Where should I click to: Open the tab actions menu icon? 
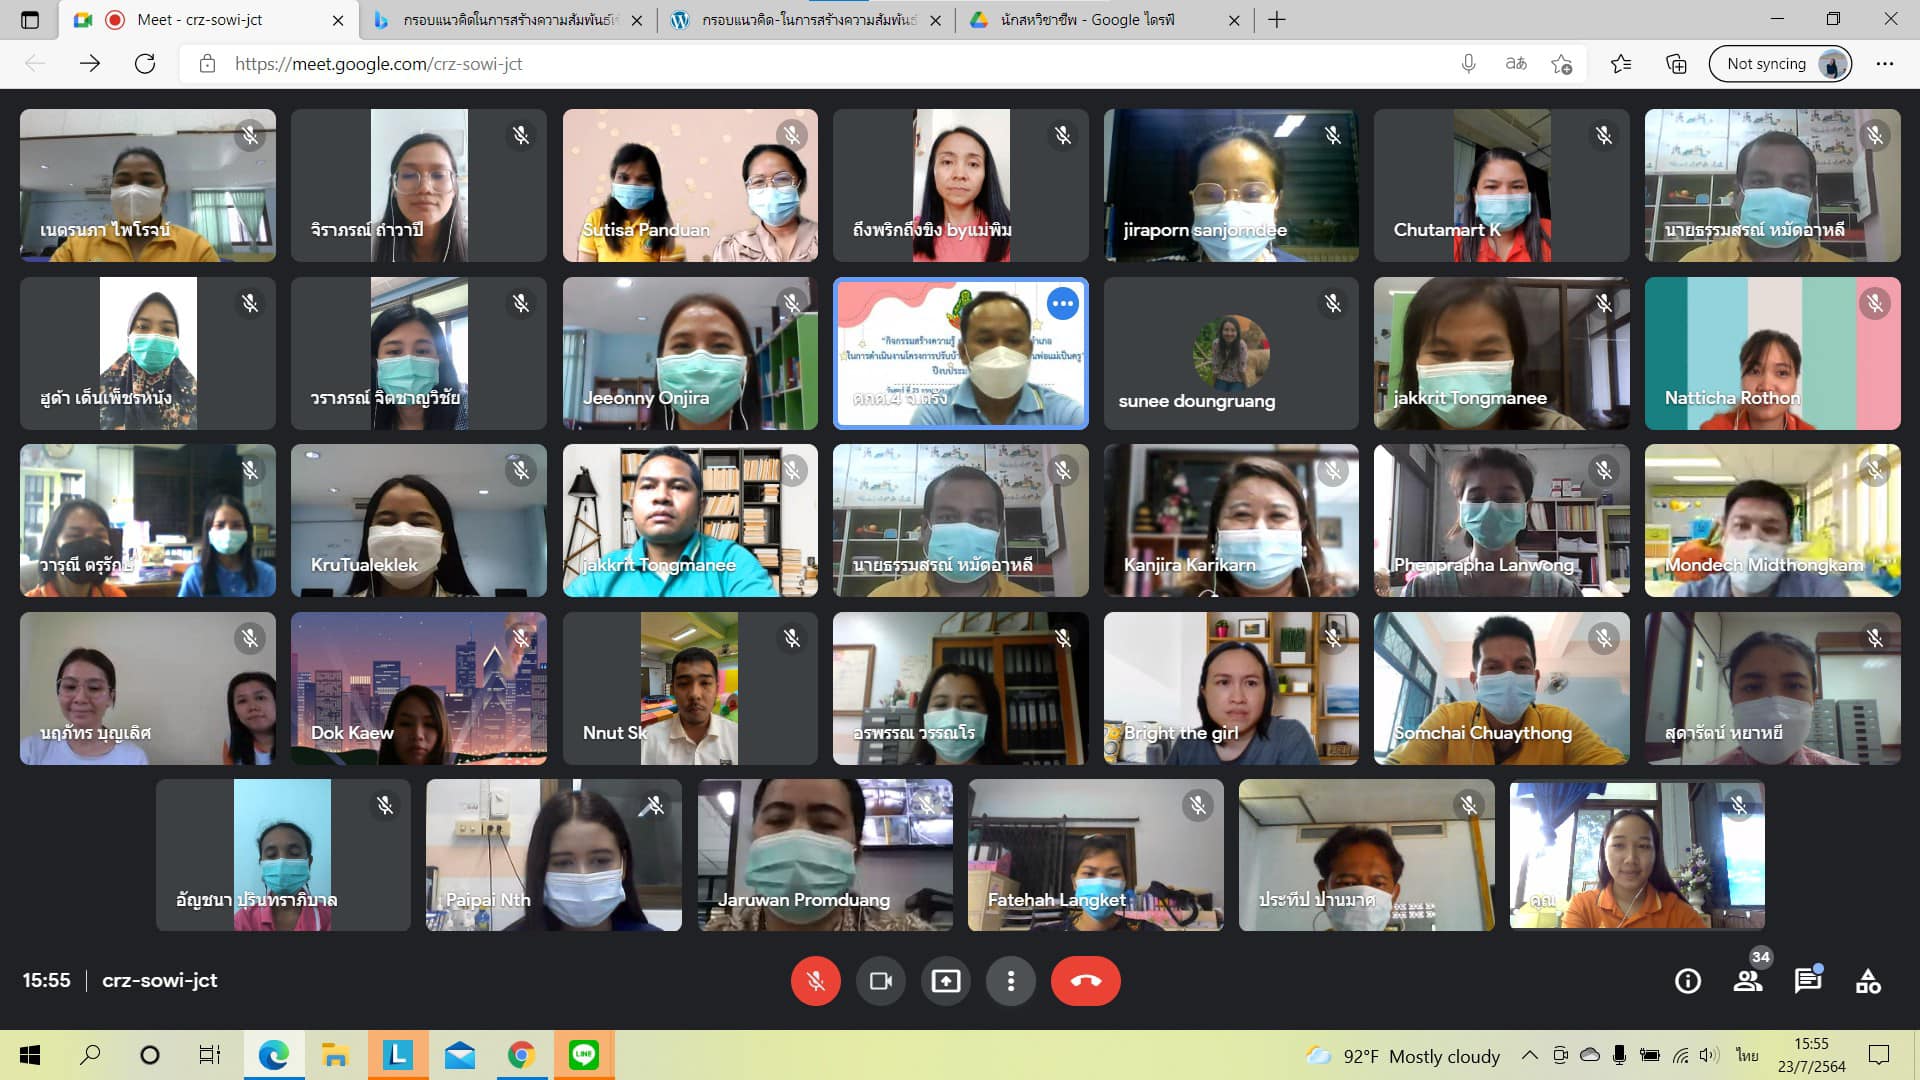point(30,20)
